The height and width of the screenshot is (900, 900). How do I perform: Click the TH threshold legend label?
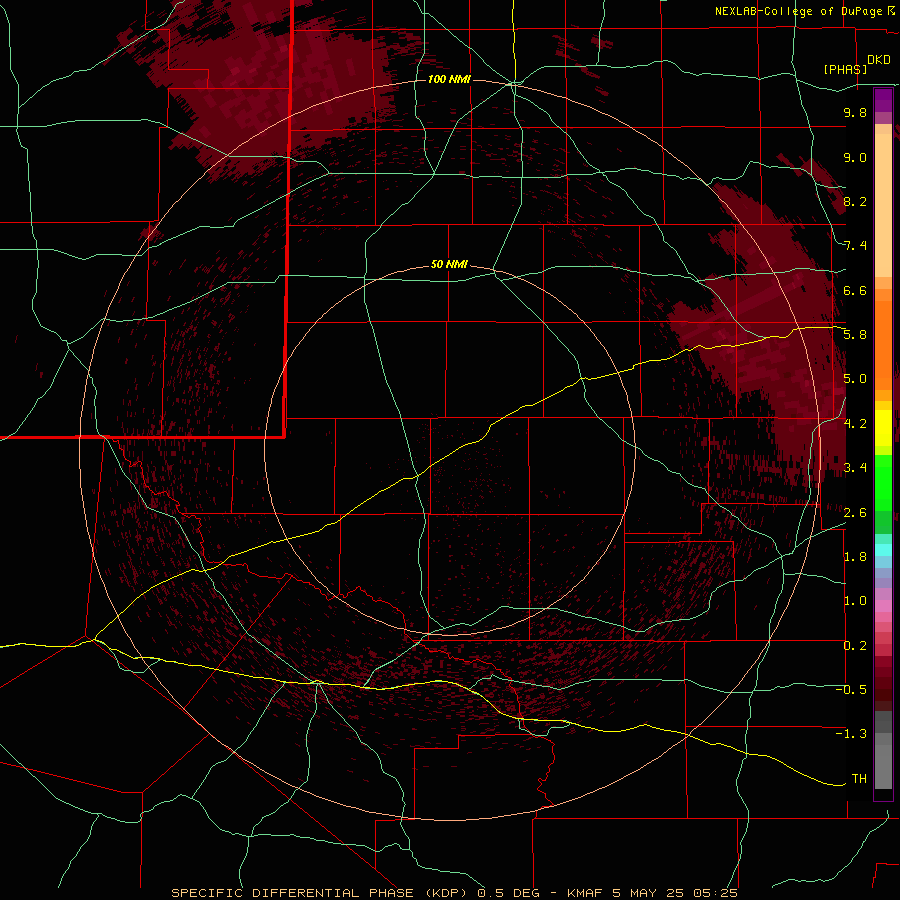coord(859,778)
